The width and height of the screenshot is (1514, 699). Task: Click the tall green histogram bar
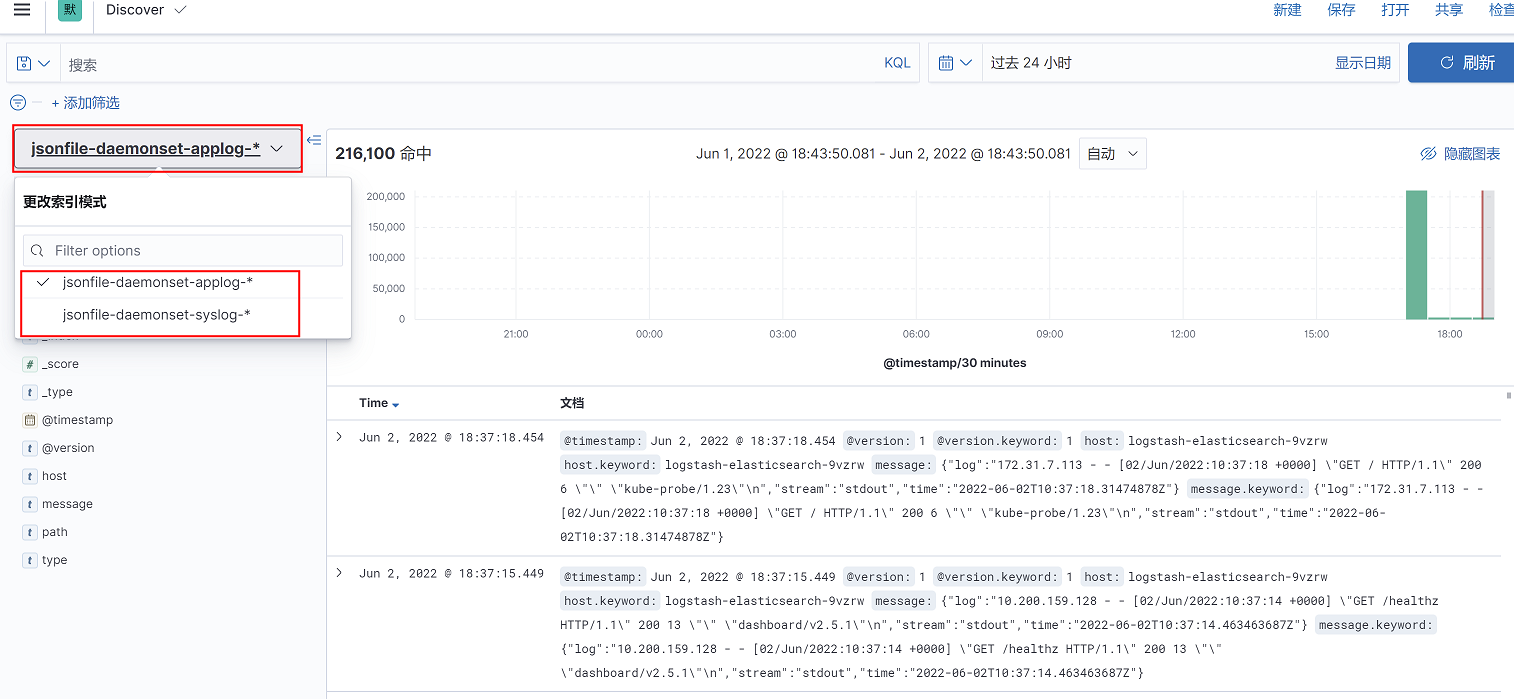tap(1416, 254)
